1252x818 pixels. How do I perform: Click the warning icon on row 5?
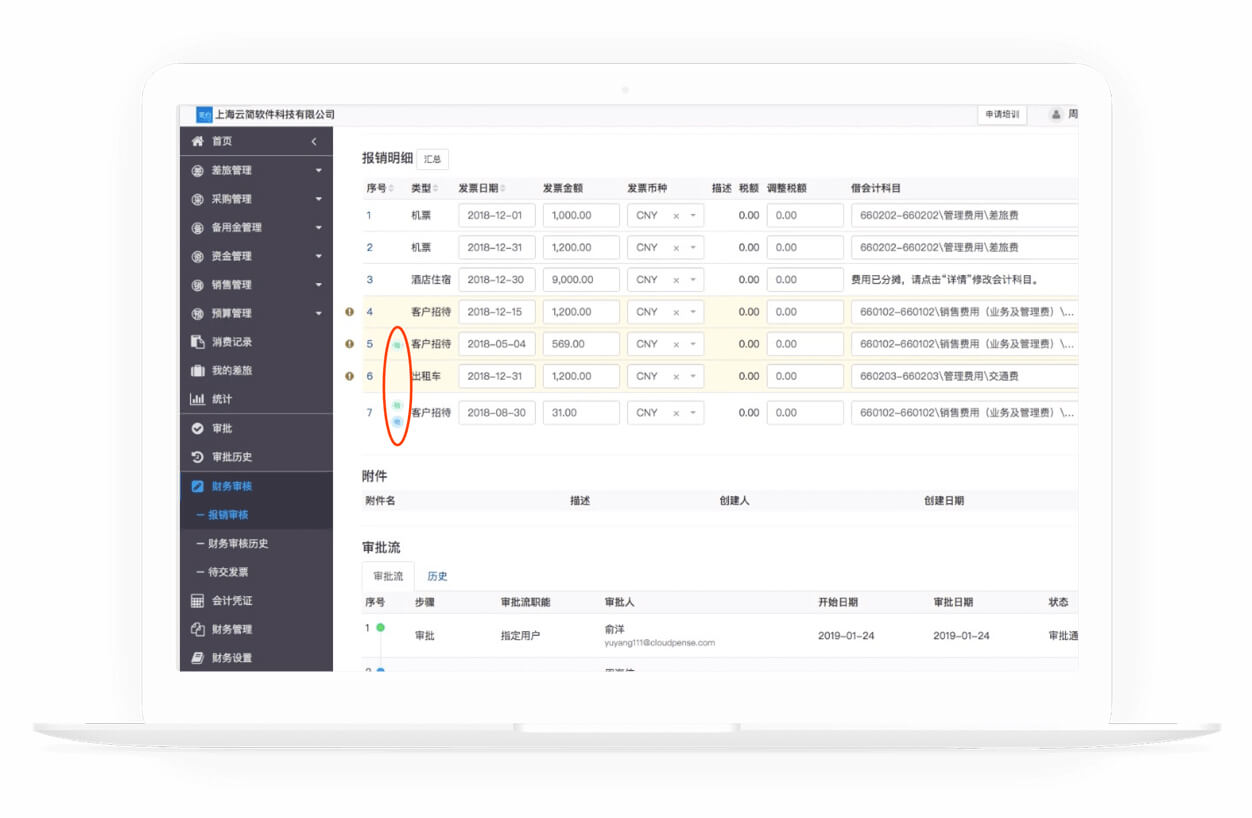coord(349,344)
